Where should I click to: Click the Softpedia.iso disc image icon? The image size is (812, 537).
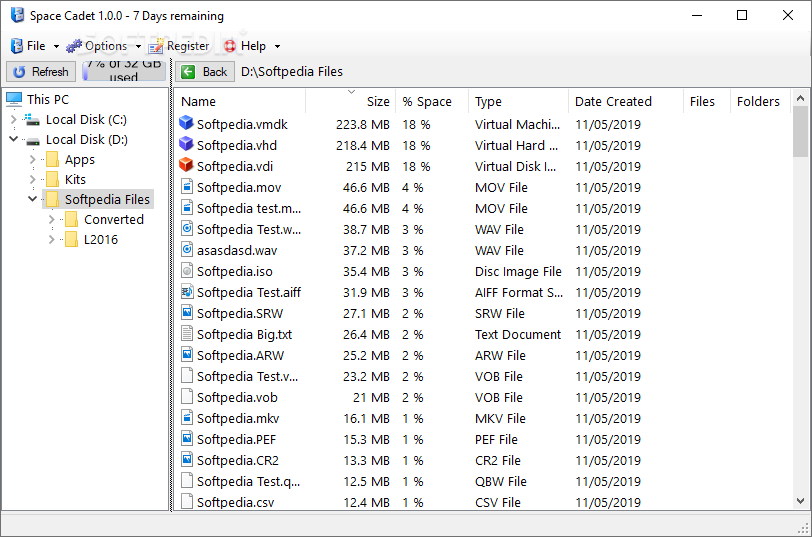coord(187,270)
